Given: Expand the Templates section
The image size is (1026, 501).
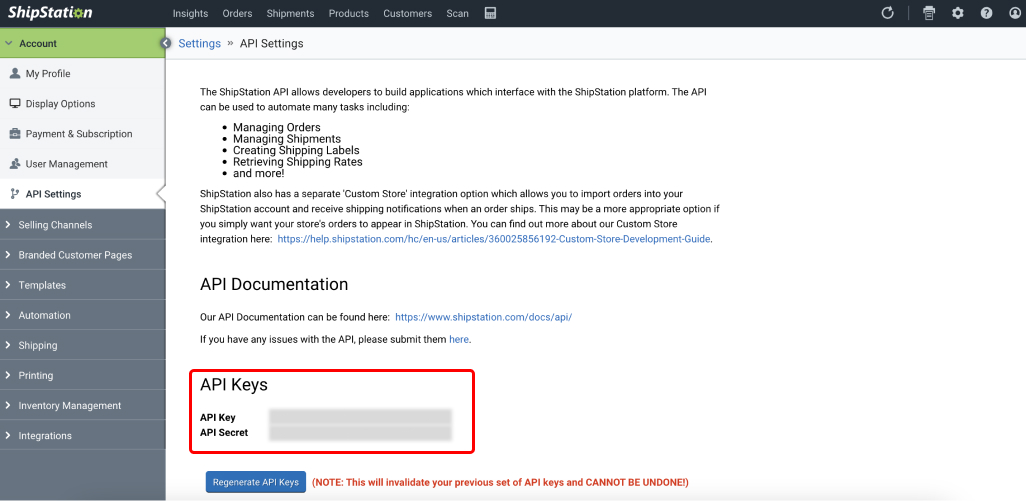Looking at the screenshot, I should (82, 285).
